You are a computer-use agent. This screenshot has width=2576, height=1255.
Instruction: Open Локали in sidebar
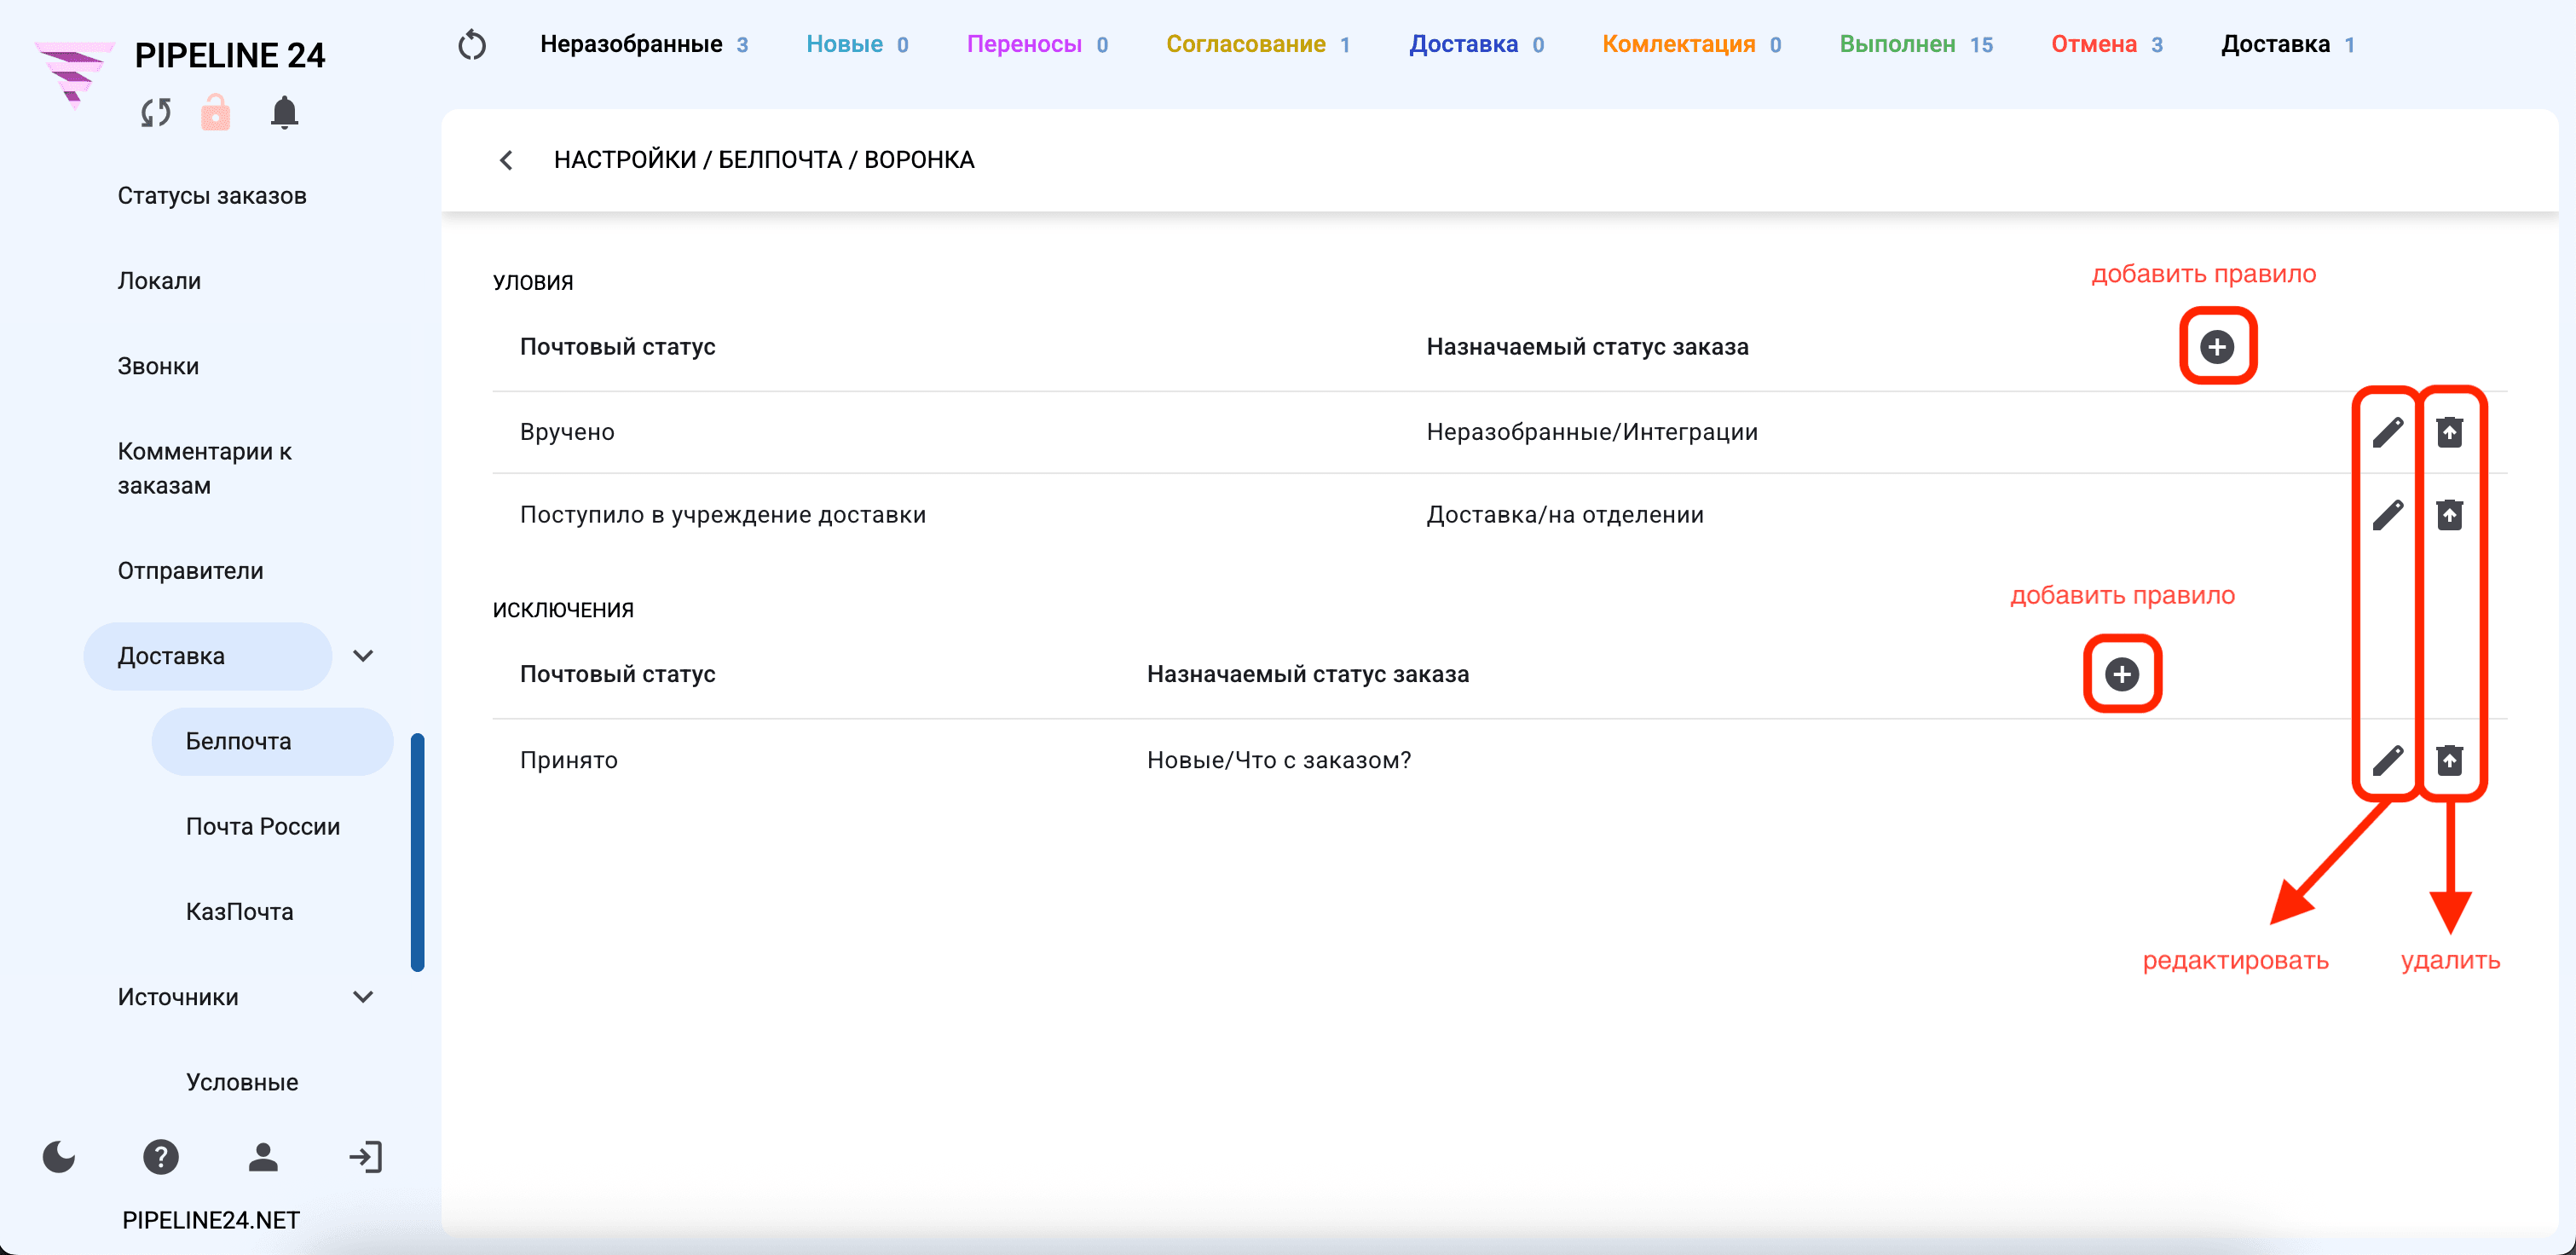click(x=159, y=281)
